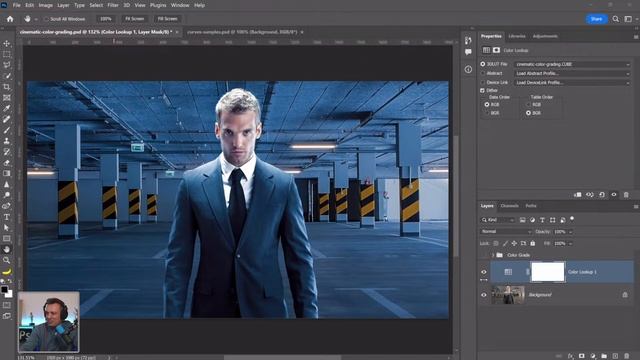
Task: Select the Path Selection tool
Action: pyautogui.click(x=7, y=228)
